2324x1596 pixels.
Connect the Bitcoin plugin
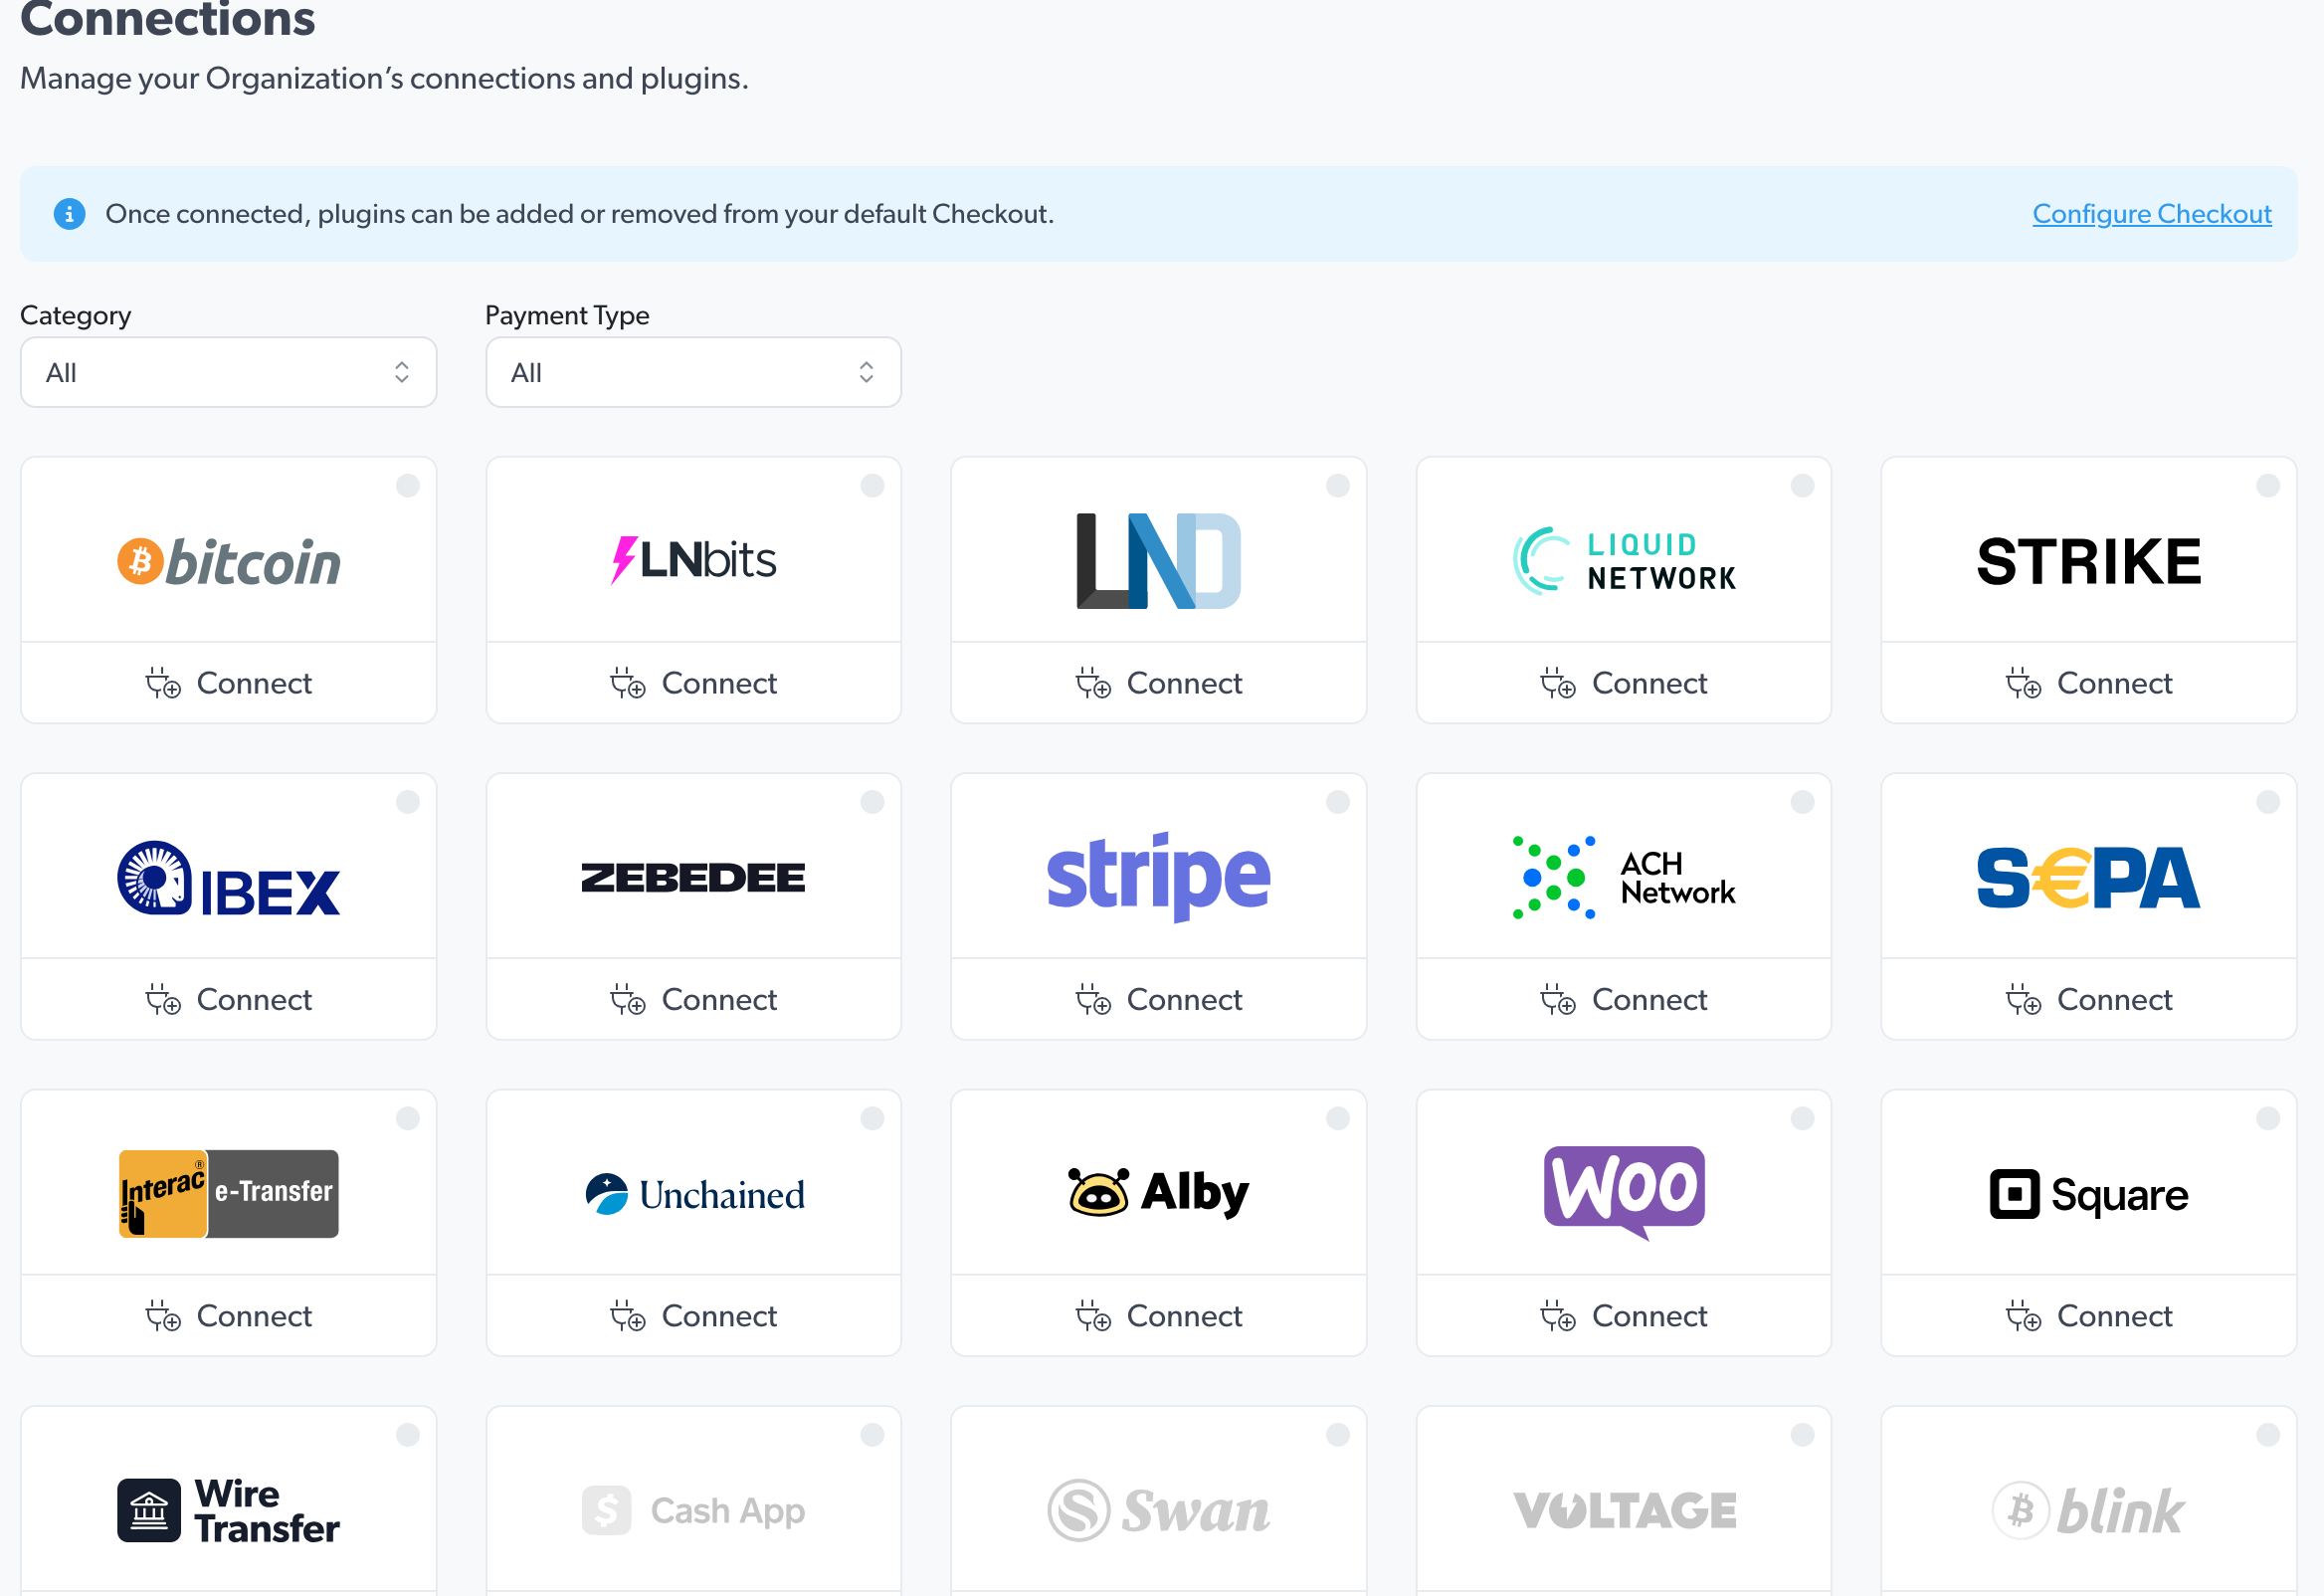tap(229, 683)
